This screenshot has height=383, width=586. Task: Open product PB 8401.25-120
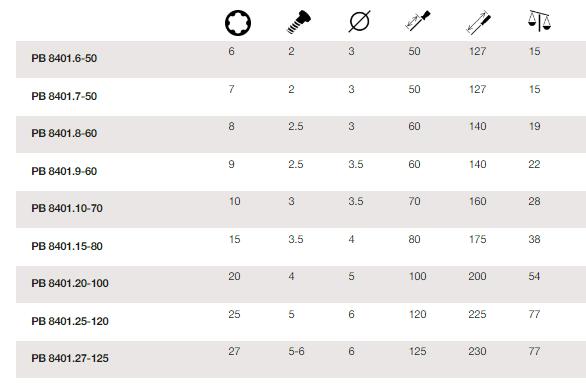click(70, 321)
